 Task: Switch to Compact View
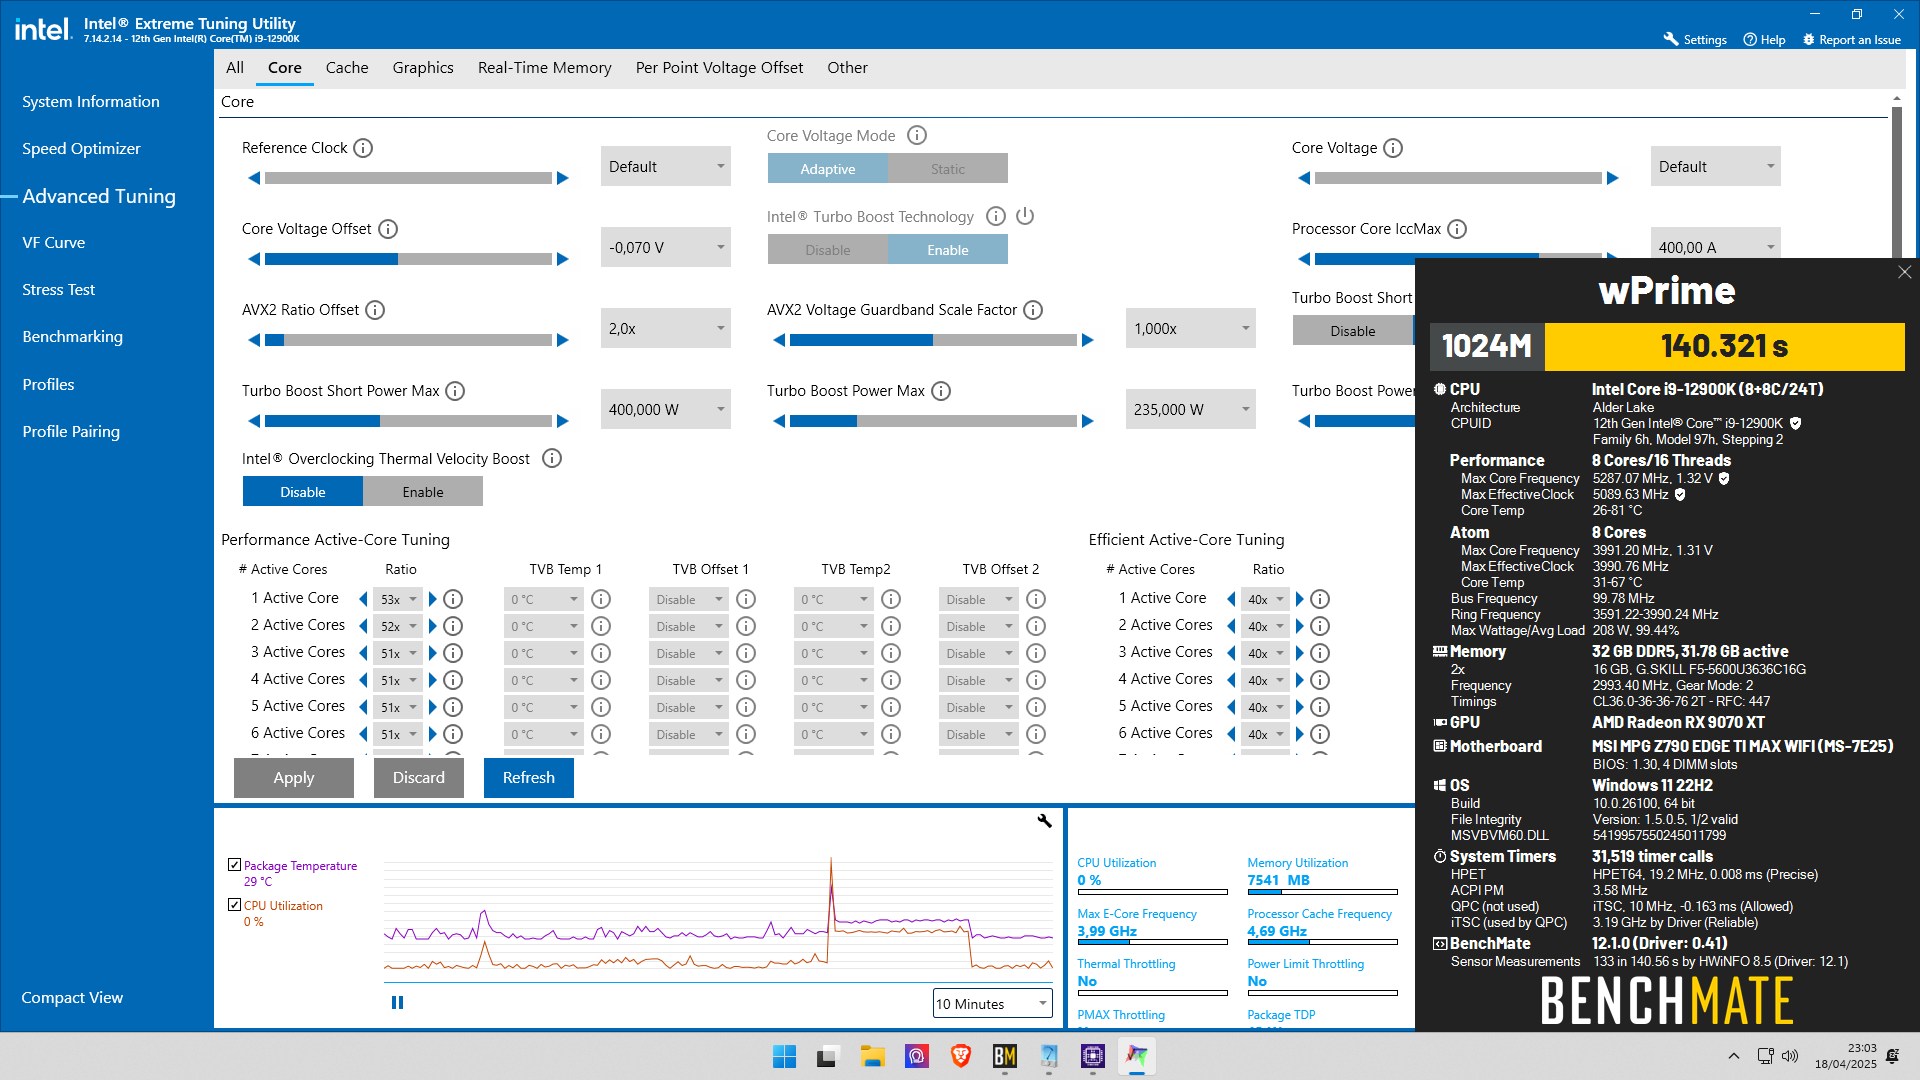[72, 997]
